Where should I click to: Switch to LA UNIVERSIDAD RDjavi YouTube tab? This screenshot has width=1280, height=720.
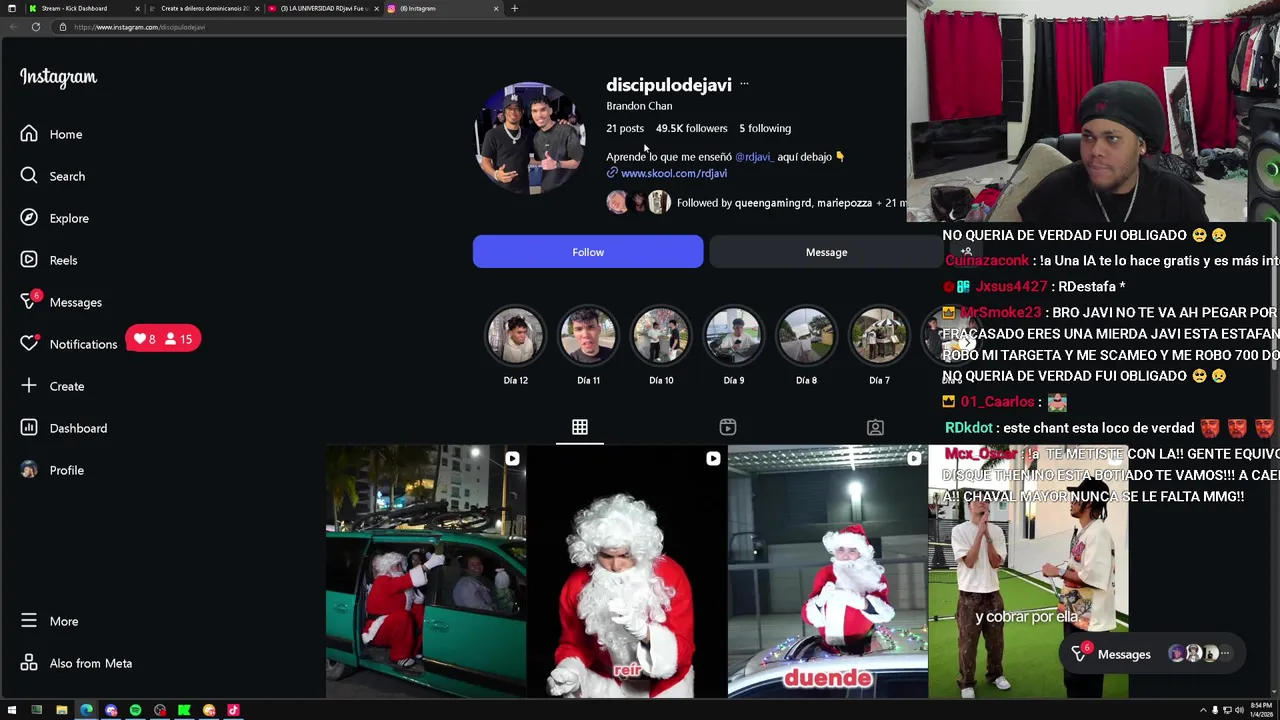click(x=324, y=8)
